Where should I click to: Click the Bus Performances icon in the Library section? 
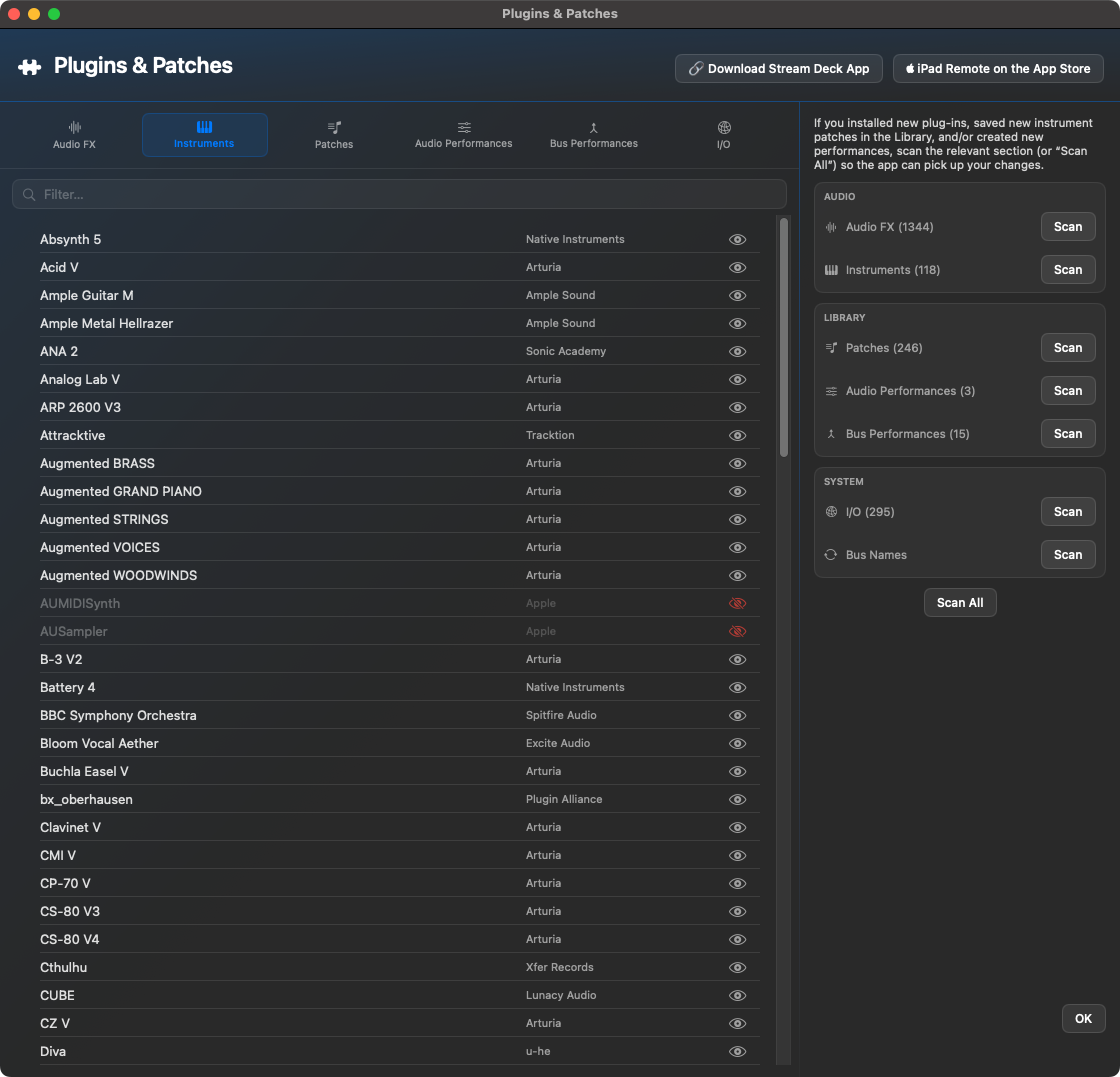pyautogui.click(x=831, y=434)
